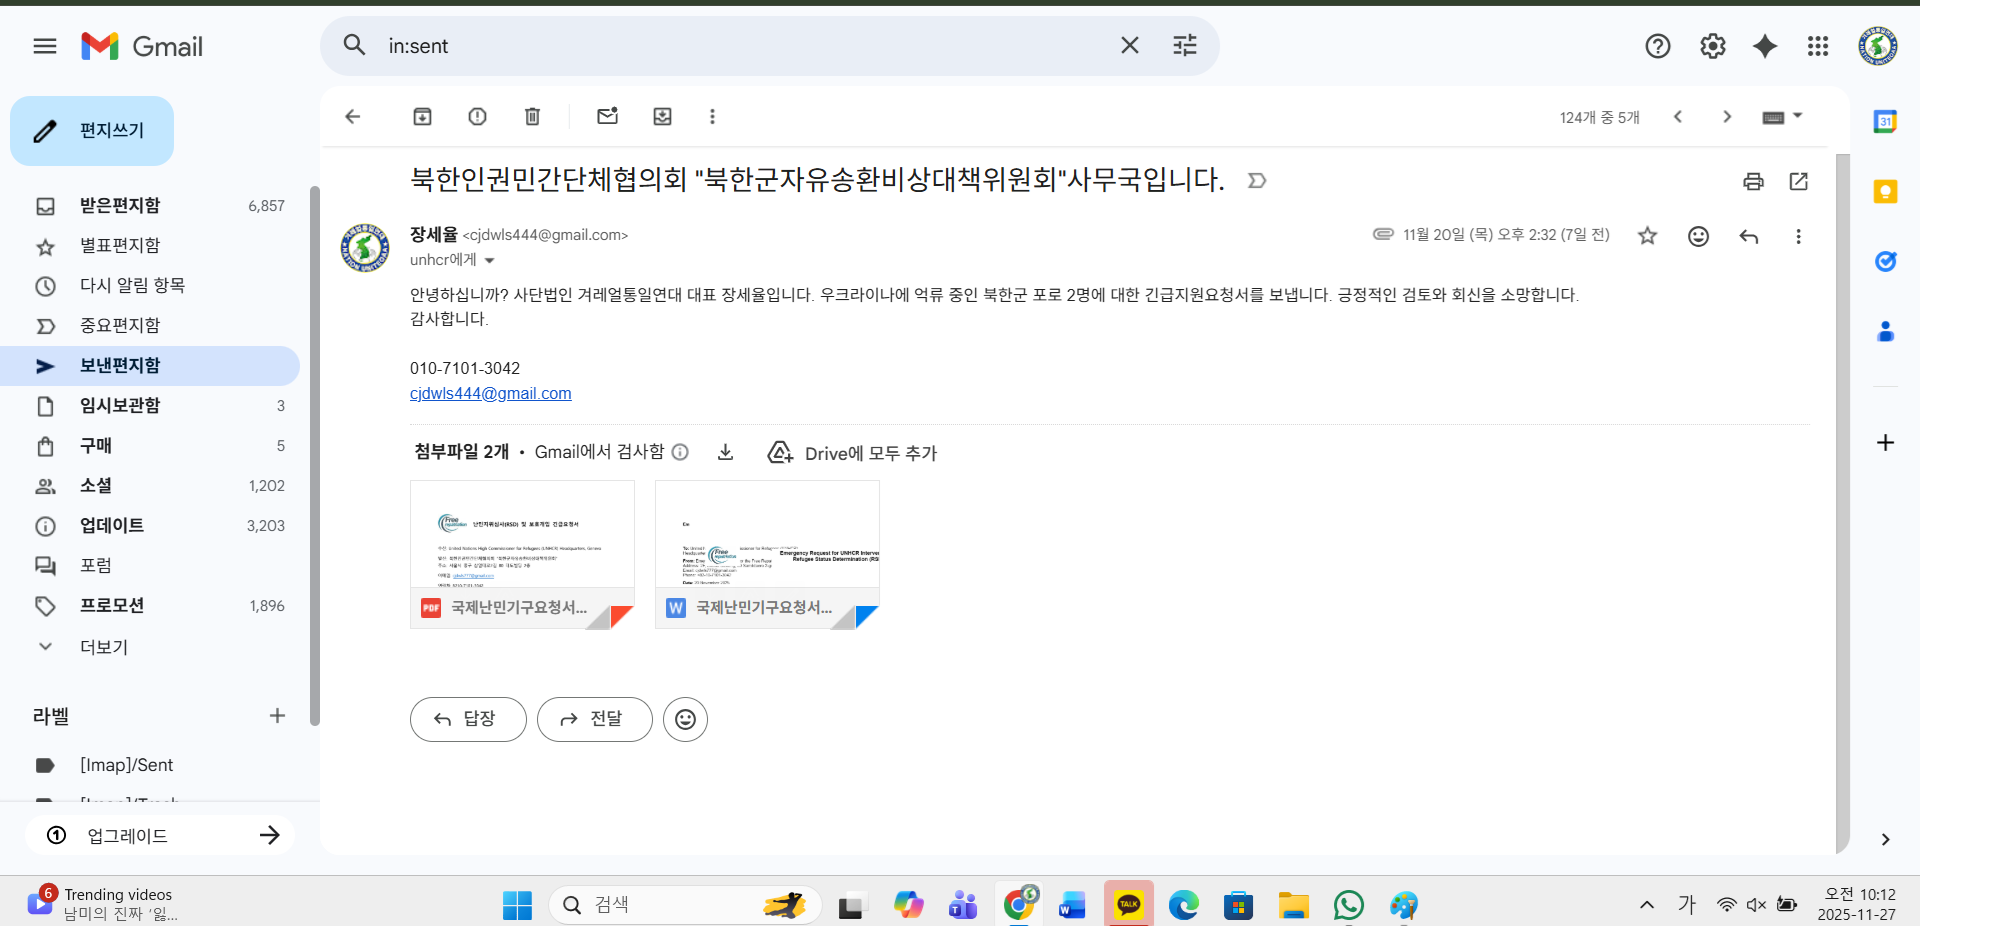
Task: Delete the email with the trash icon
Action: click(x=532, y=117)
